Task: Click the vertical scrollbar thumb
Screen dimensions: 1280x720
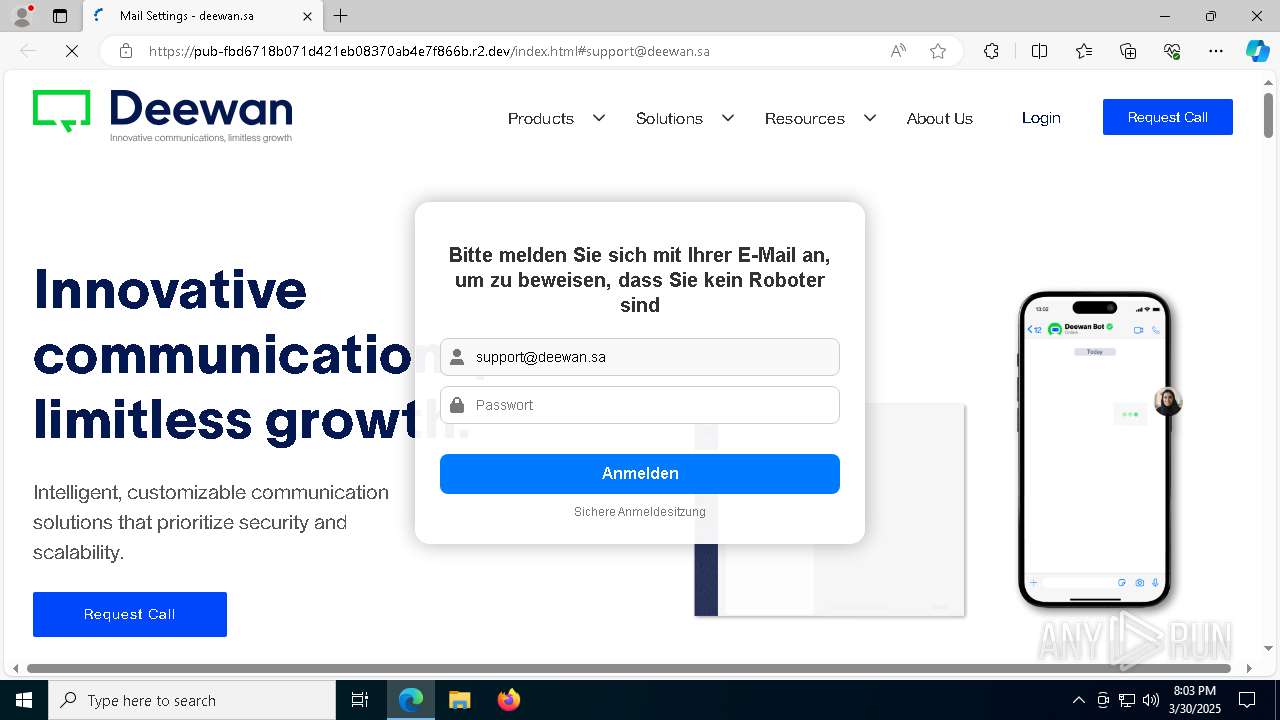Action: (1268, 117)
